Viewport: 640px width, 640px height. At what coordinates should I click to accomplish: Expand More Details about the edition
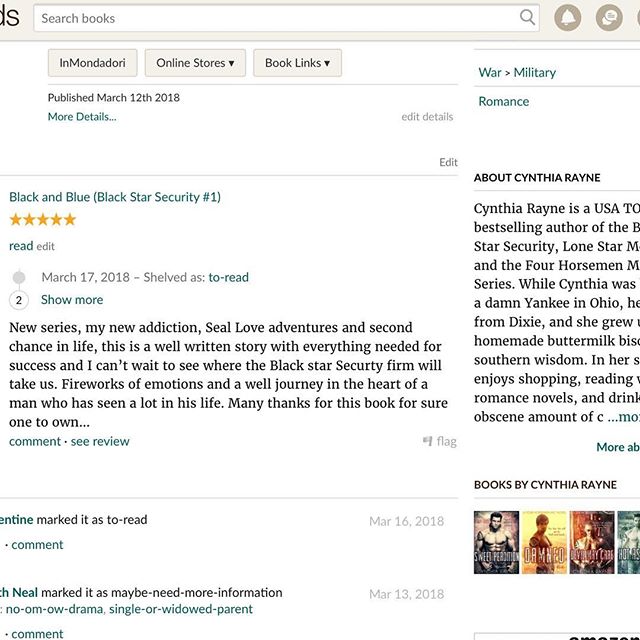pyautogui.click(x=82, y=117)
